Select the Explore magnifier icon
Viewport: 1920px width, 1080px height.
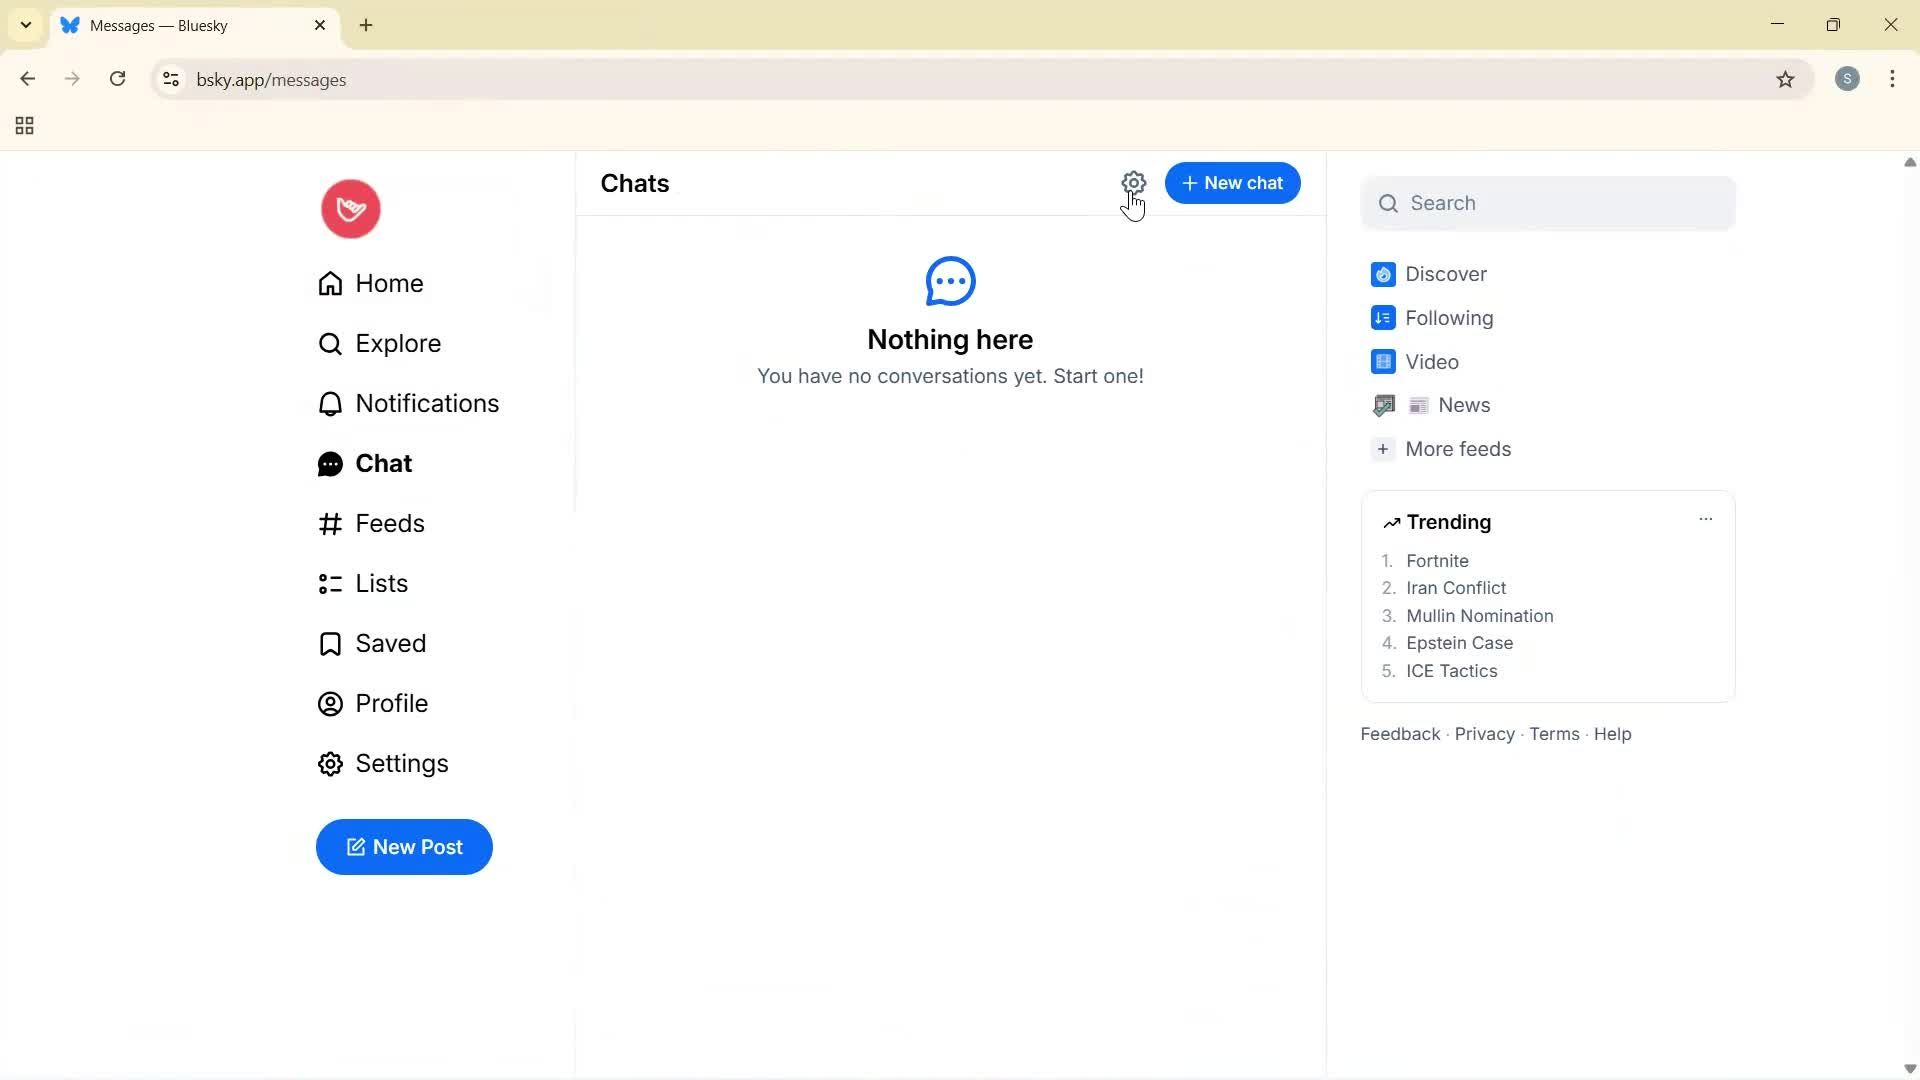click(330, 343)
